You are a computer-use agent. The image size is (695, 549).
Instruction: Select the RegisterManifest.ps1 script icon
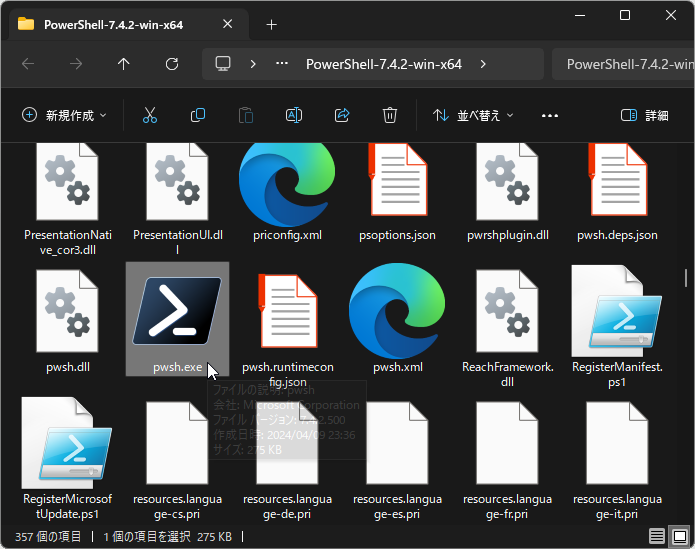(x=617, y=311)
